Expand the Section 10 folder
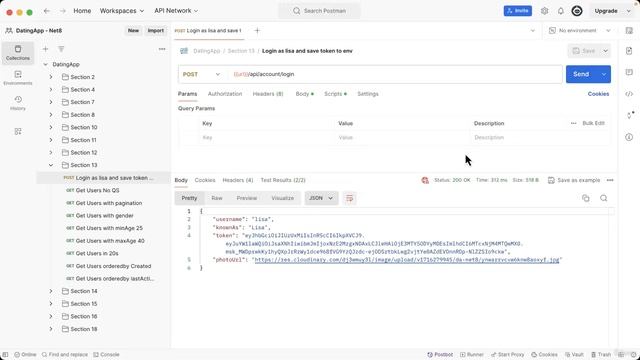The image size is (640, 360). point(51,127)
